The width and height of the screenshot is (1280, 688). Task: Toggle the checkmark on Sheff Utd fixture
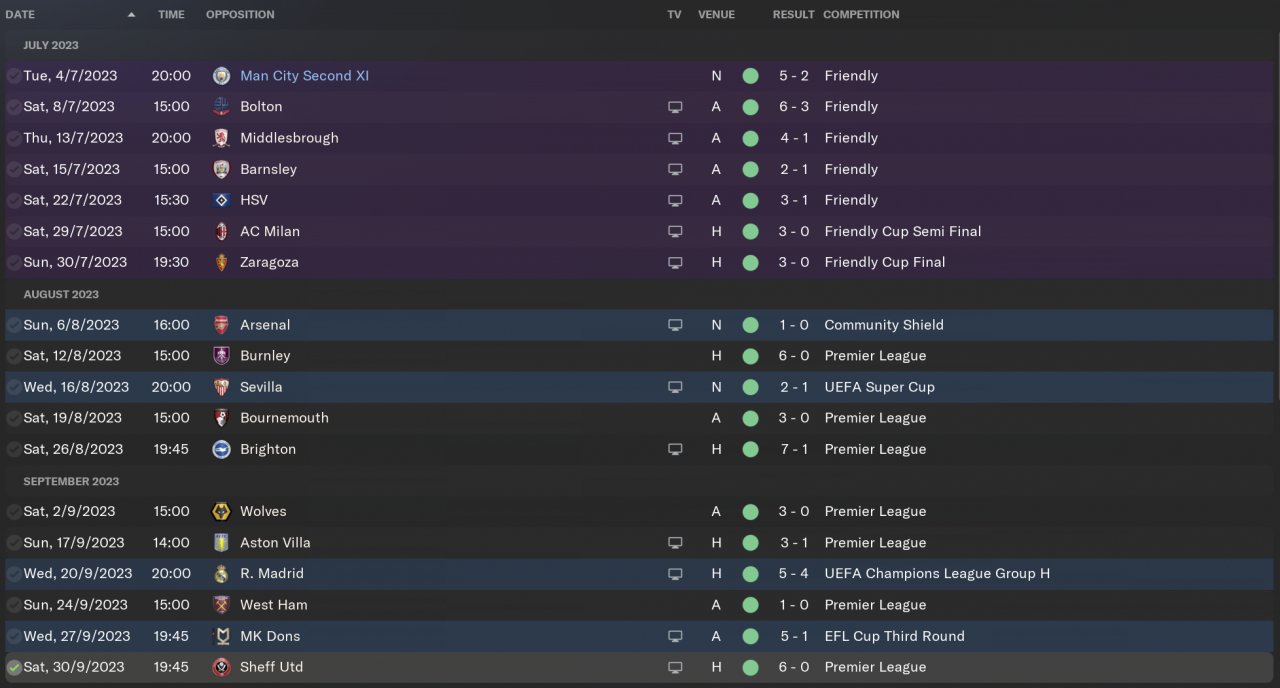[x=14, y=668]
